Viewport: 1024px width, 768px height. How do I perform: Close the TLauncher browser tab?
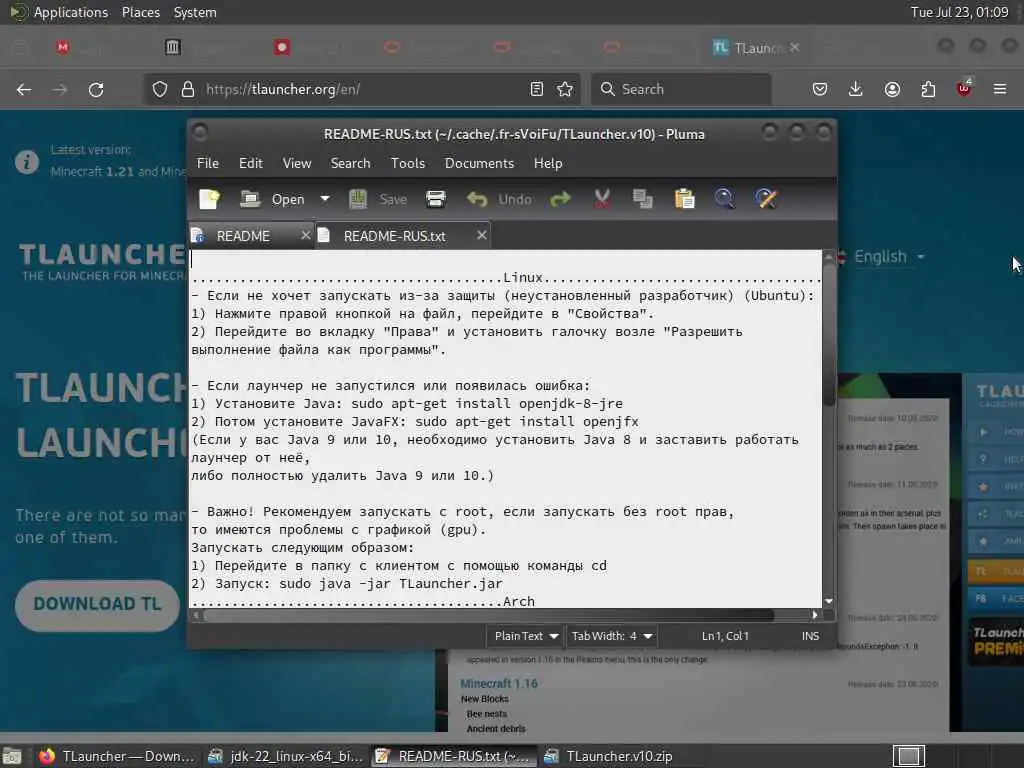[x=794, y=47]
